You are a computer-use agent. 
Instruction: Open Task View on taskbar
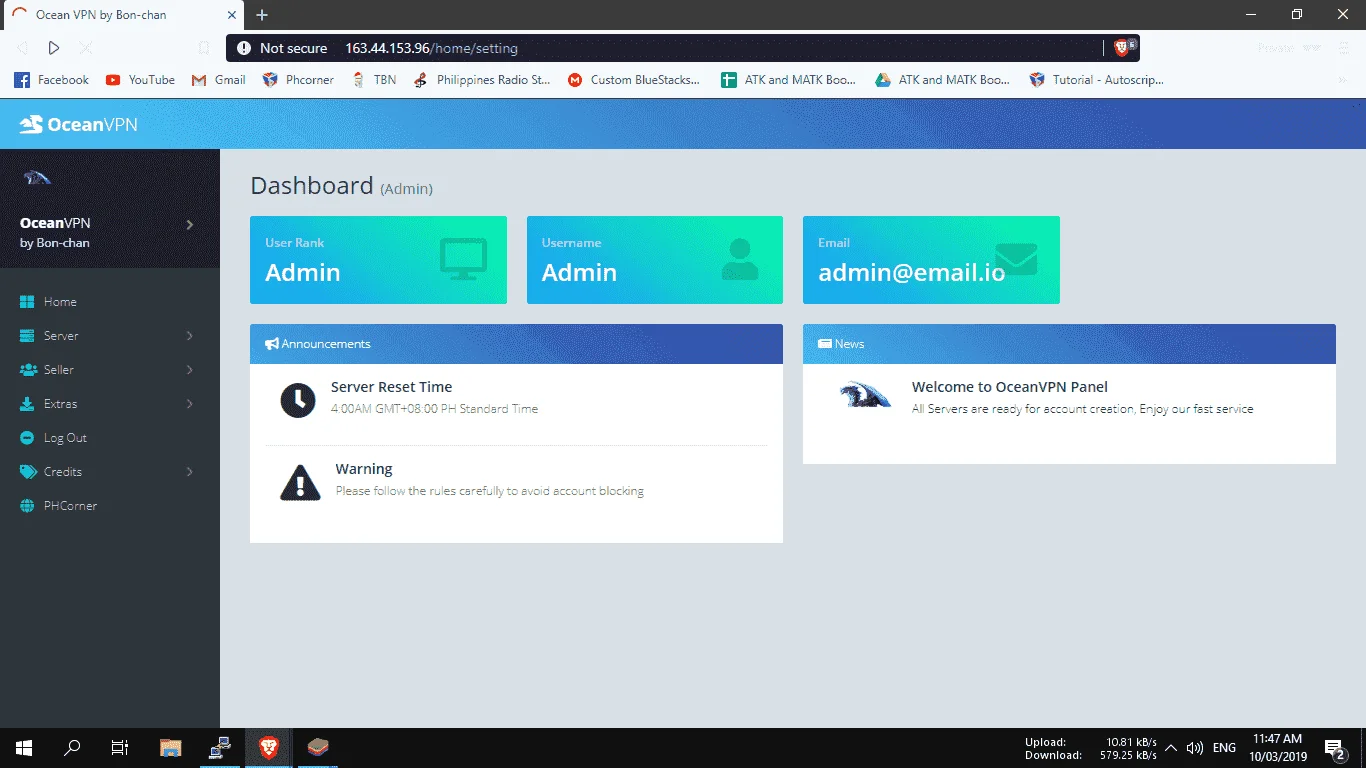(119, 747)
